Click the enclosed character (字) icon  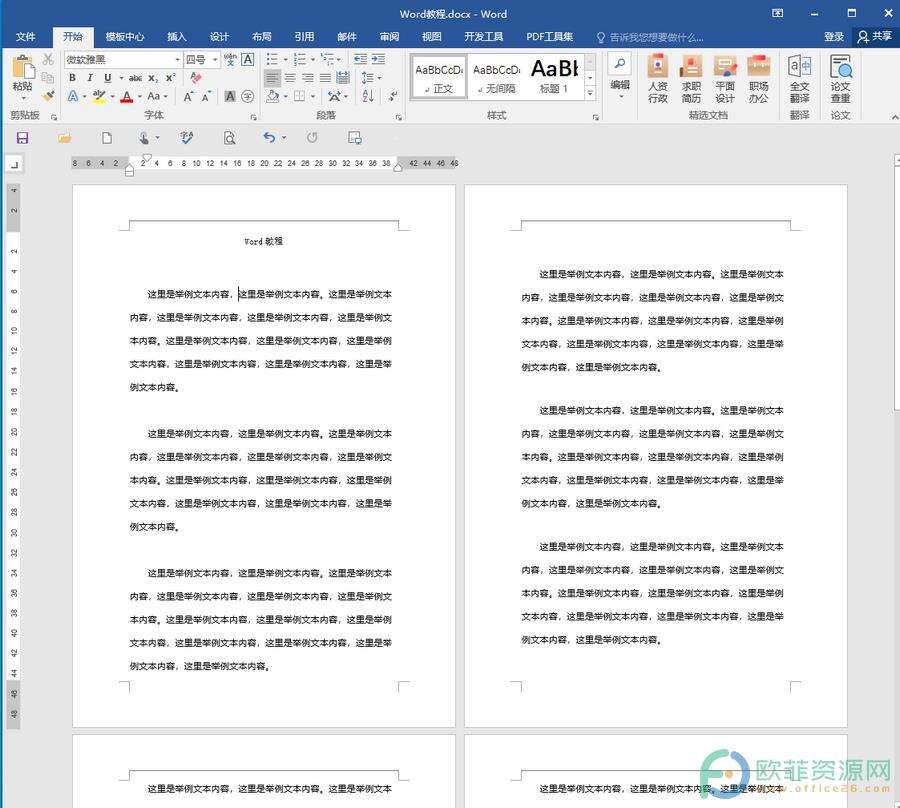coord(247,96)
